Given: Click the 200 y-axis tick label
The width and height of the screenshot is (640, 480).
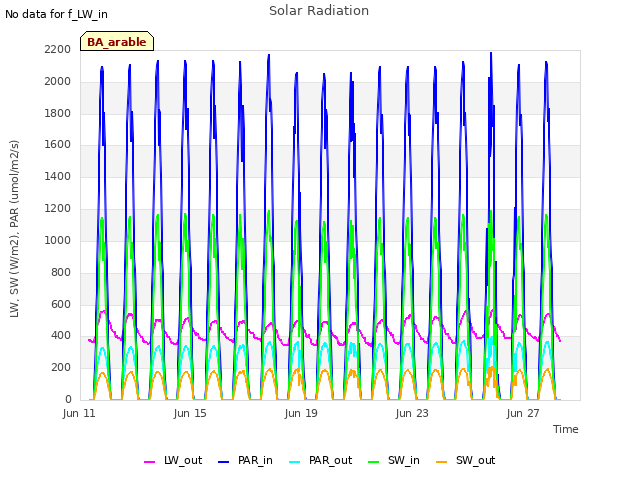Looking at the screenshot, I should point(61,367).
